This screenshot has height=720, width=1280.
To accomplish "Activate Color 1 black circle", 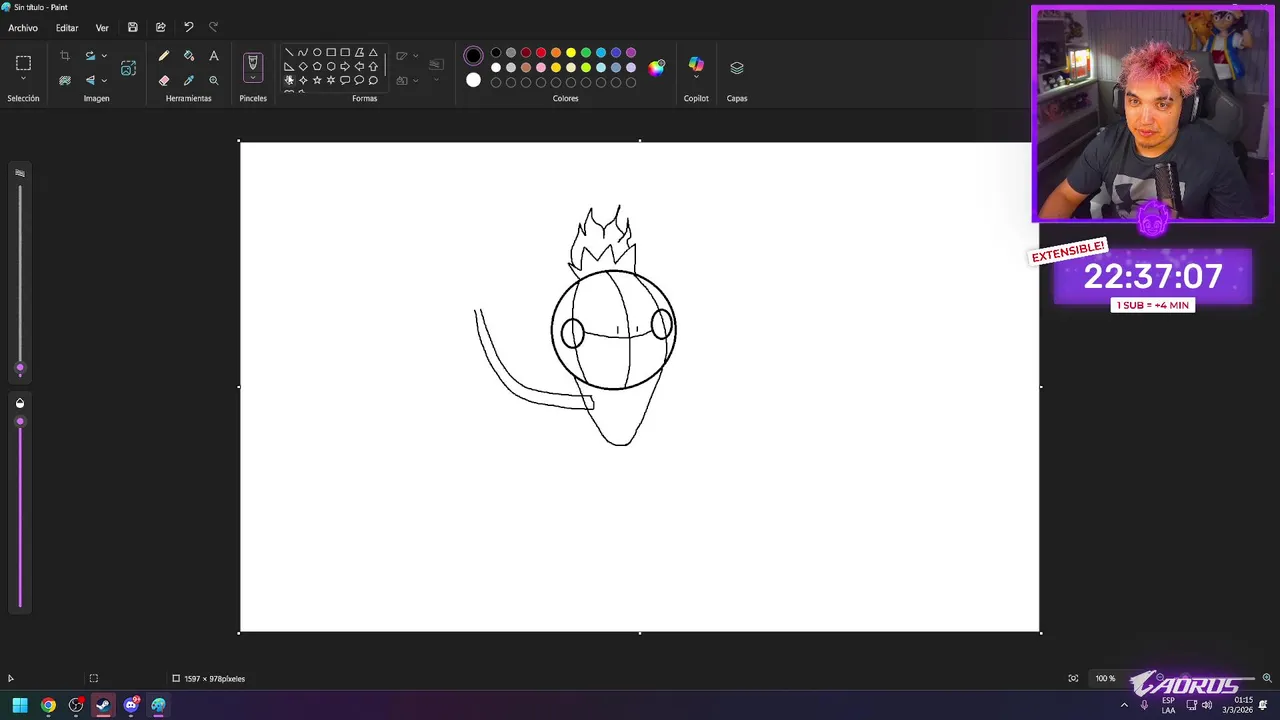I will tap(473, 56).
